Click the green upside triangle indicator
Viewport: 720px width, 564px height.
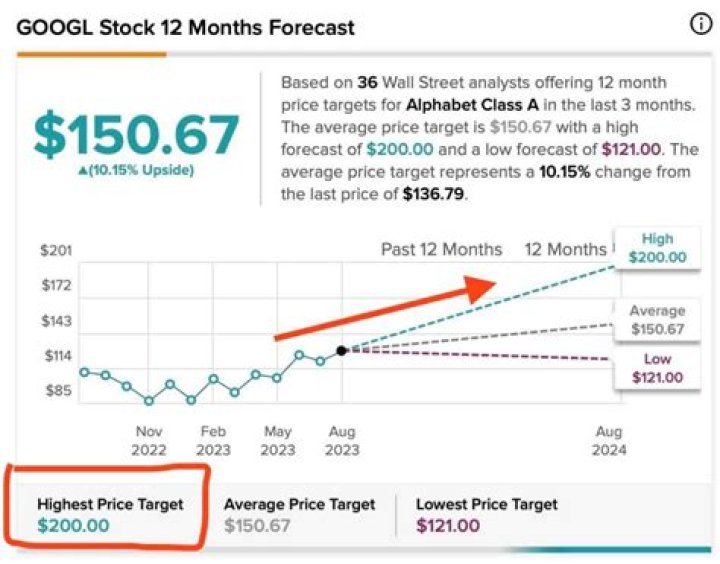pyautogui.click(x=84, y=170)
